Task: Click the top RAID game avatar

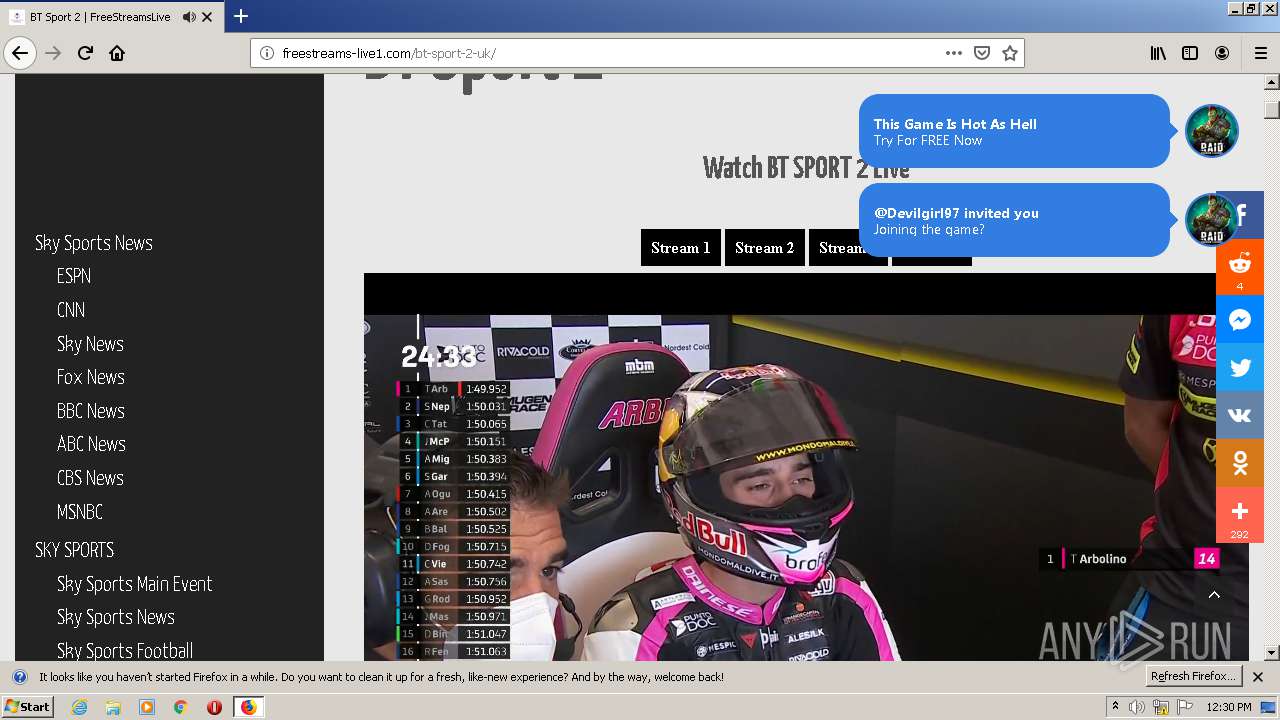Action: pyautogui.click(x=1212, y=131)
